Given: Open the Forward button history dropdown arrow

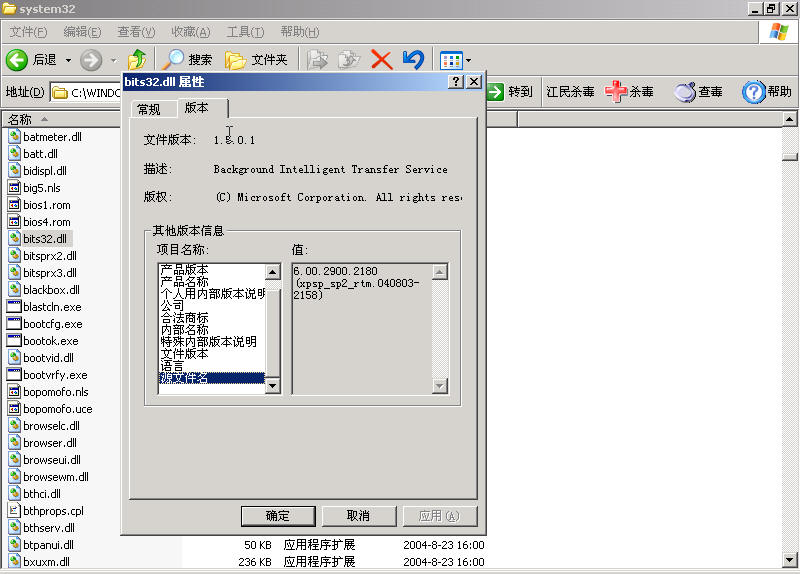Looking at the screenshot, I should (x=113, y=60).
